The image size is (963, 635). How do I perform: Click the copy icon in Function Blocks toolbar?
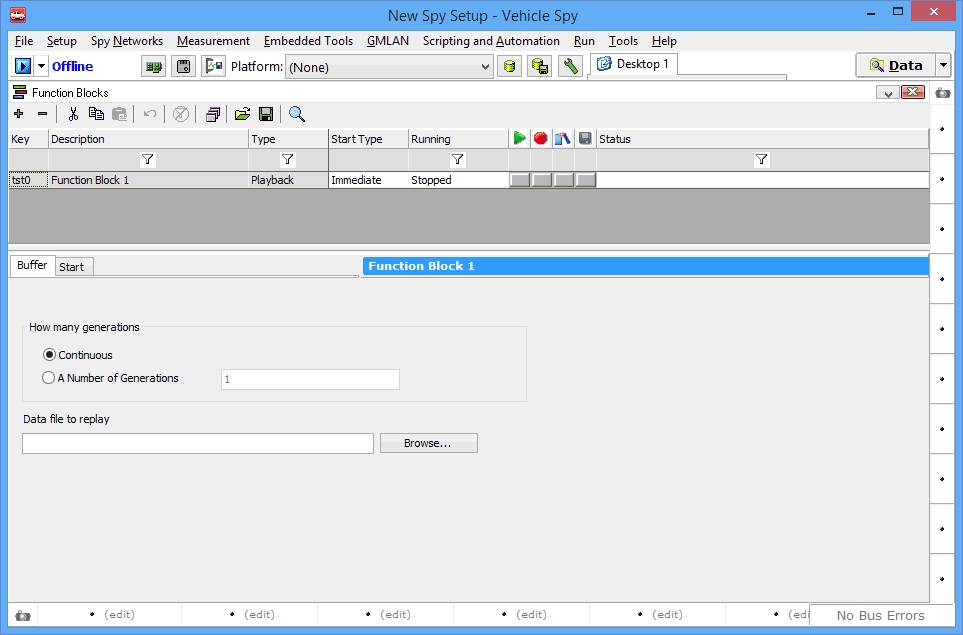coord(96,114)
